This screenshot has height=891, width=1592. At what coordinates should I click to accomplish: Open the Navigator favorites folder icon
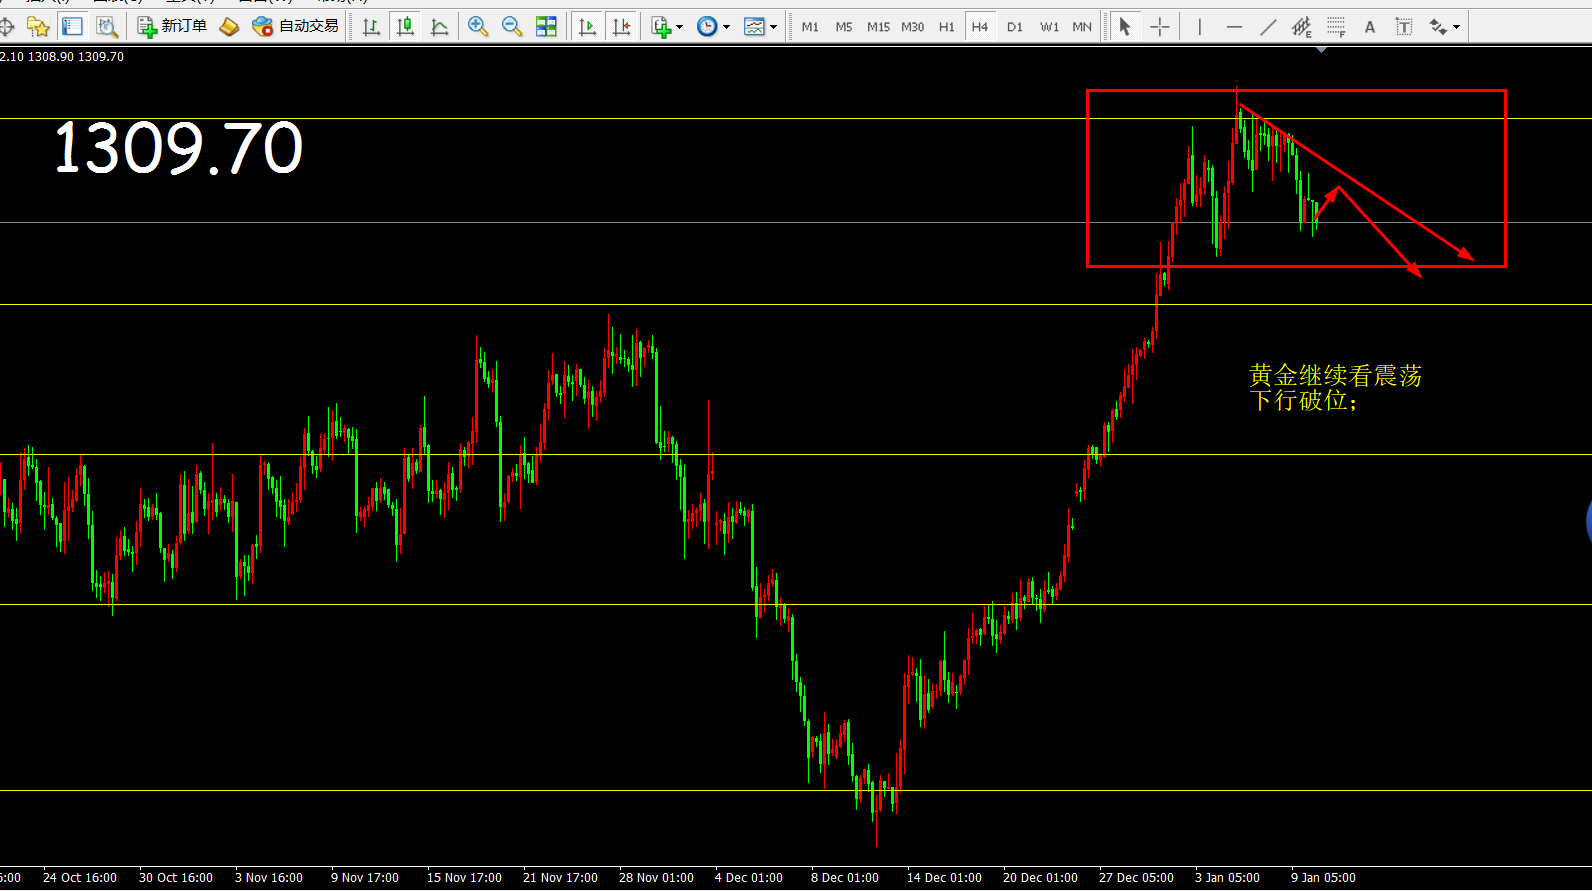click(38, 27)
